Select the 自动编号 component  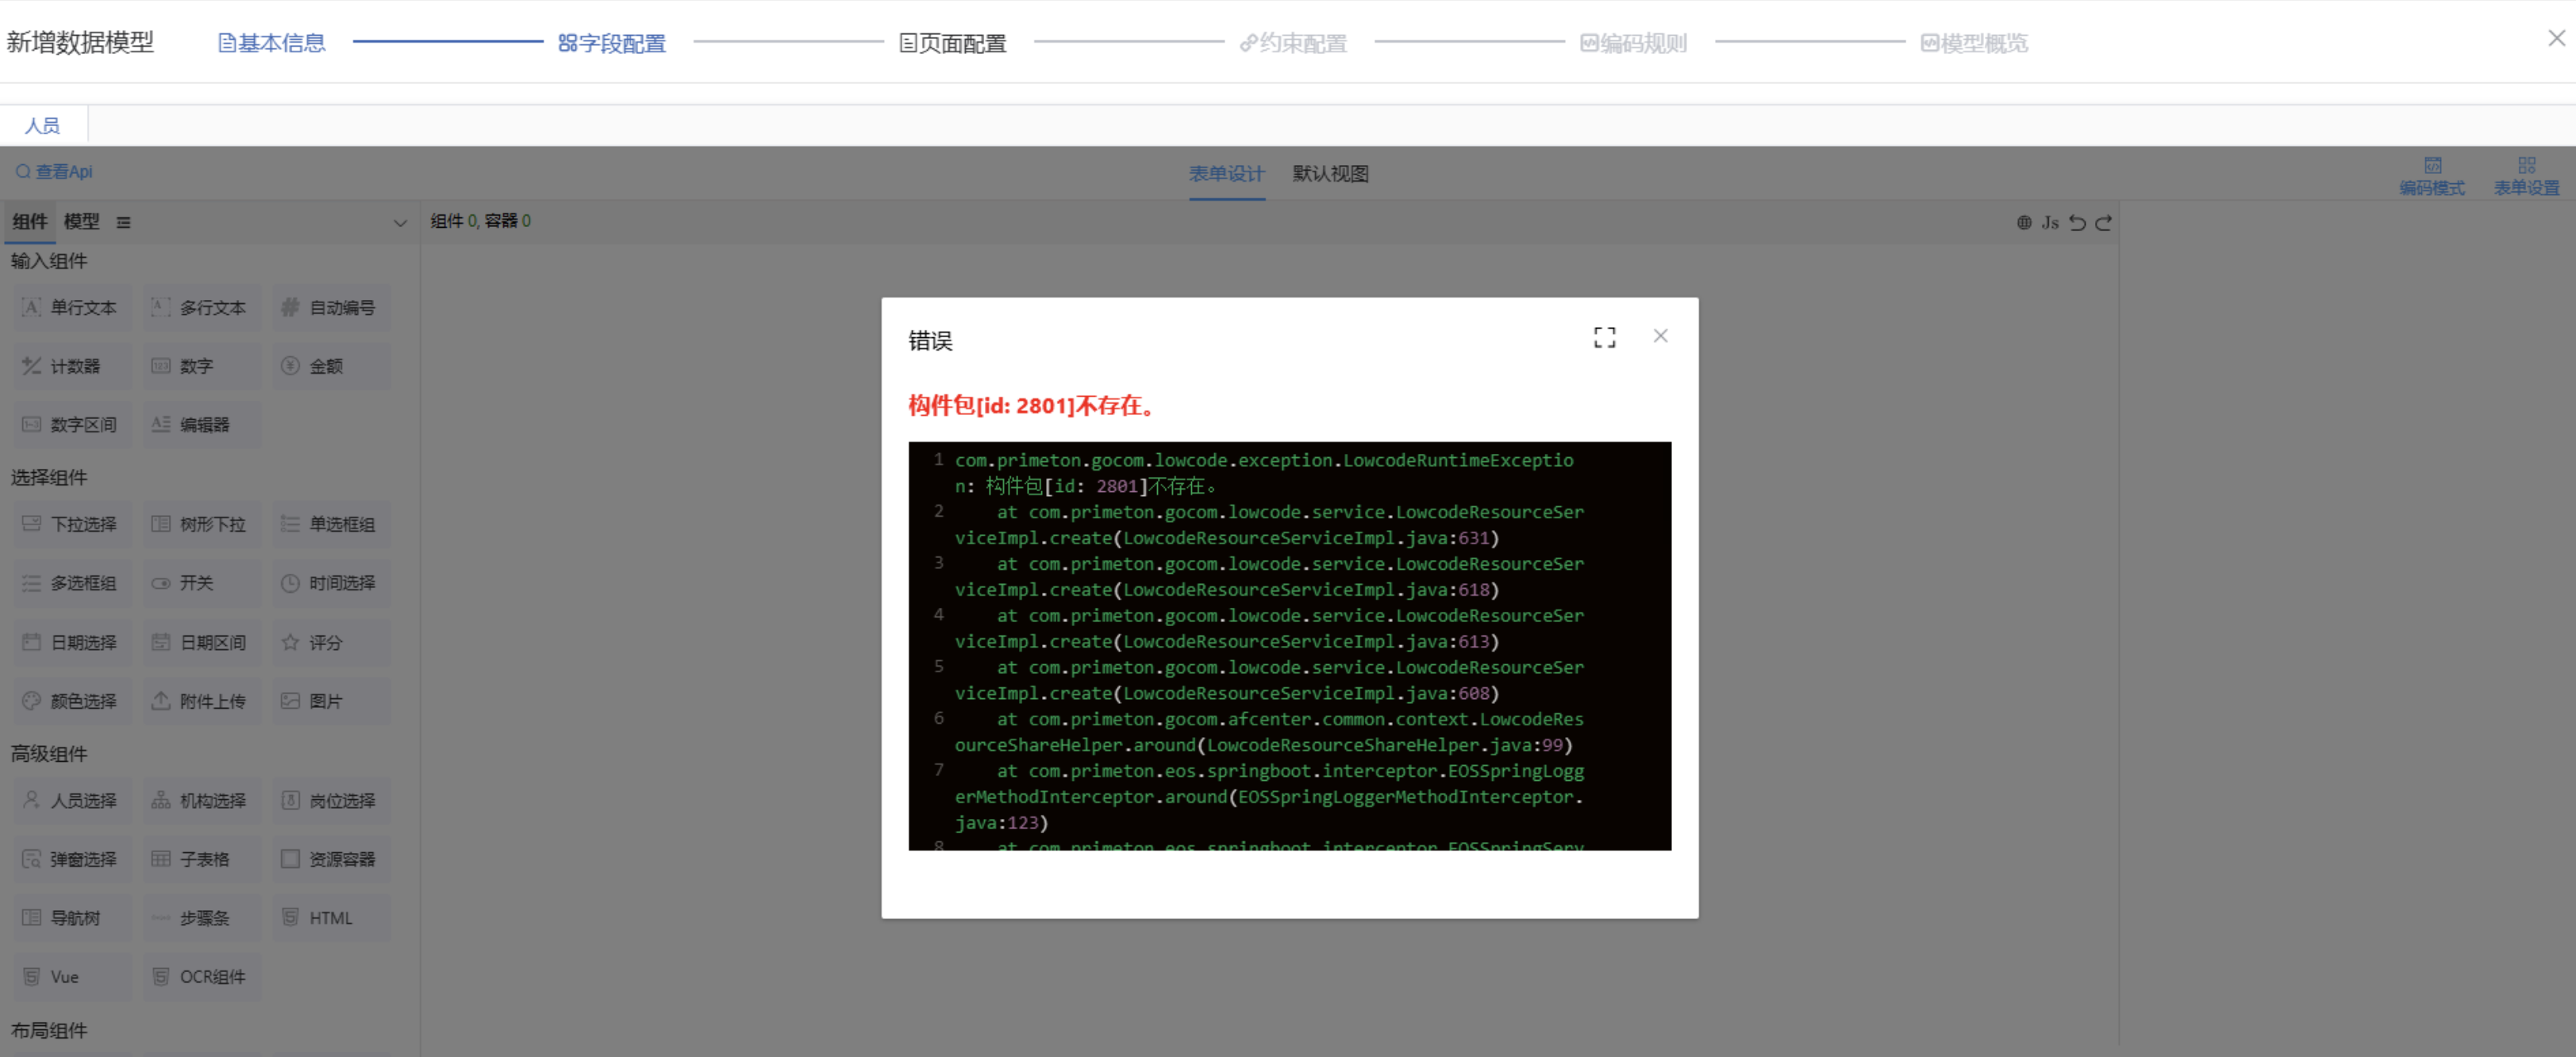click(331, 308)
